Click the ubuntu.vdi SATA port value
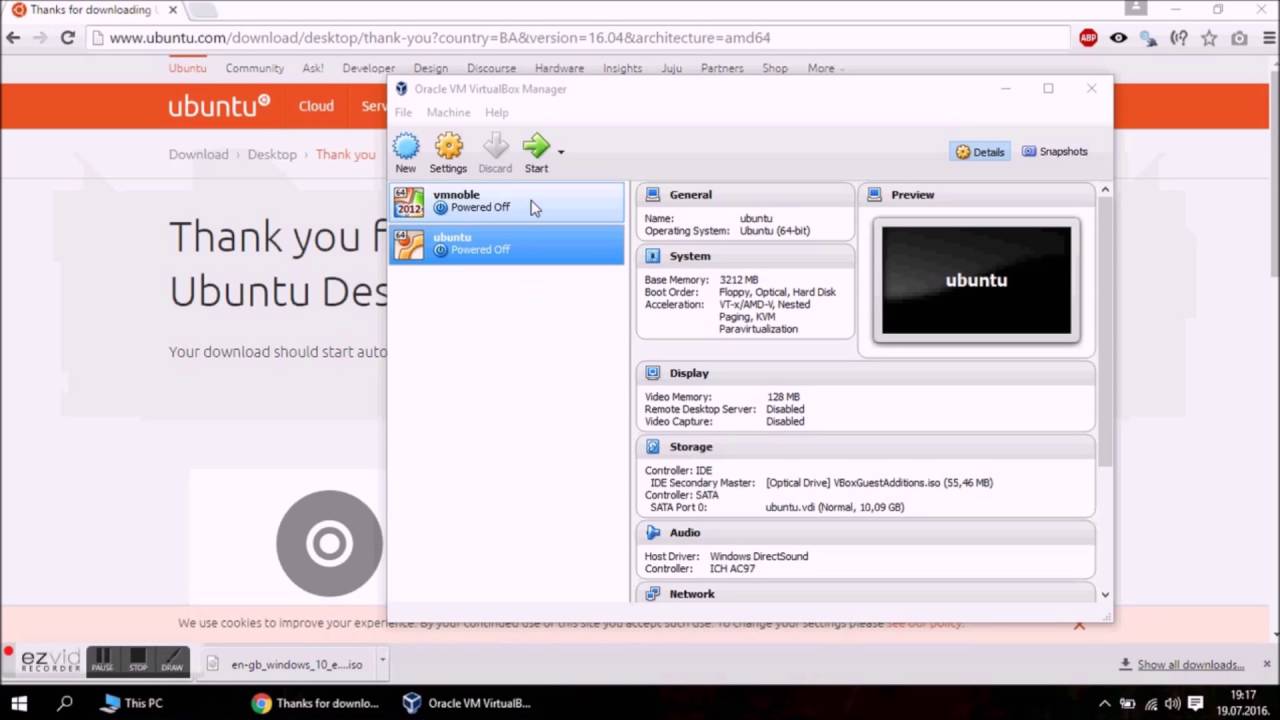Screen dimensions: 1280x720 (x=835, y=507)
